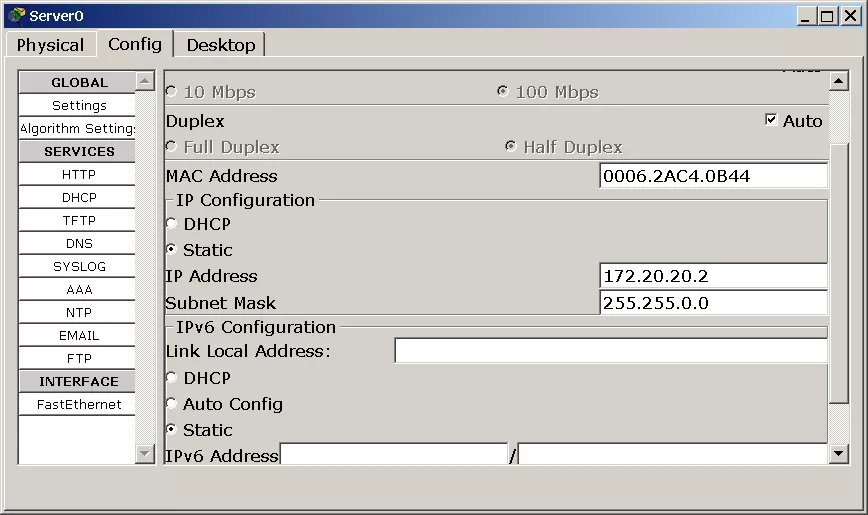Viewport: 868px width, 515px height.
Task: Close the Server0 window
Action: (x=850, y=16)
